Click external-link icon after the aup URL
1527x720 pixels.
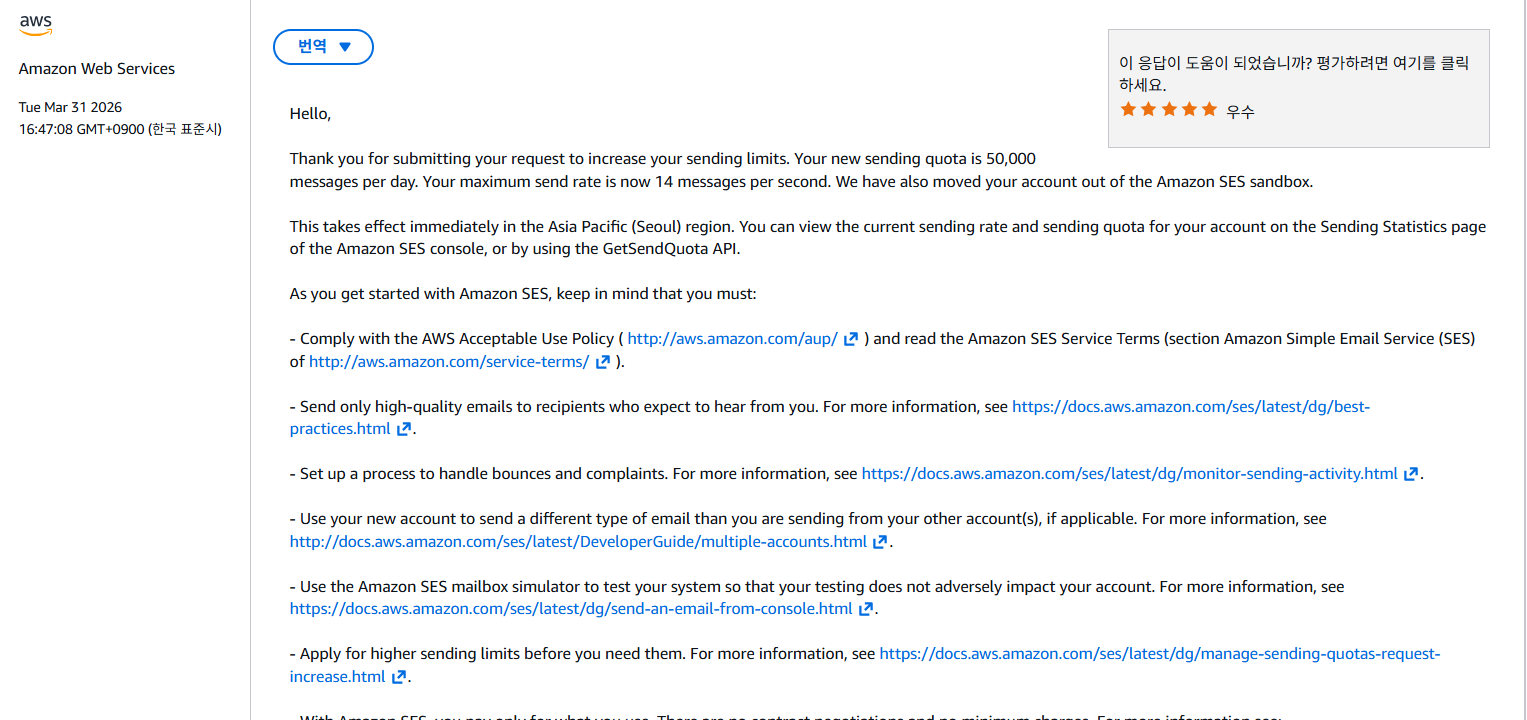click(x=851, y=339)
